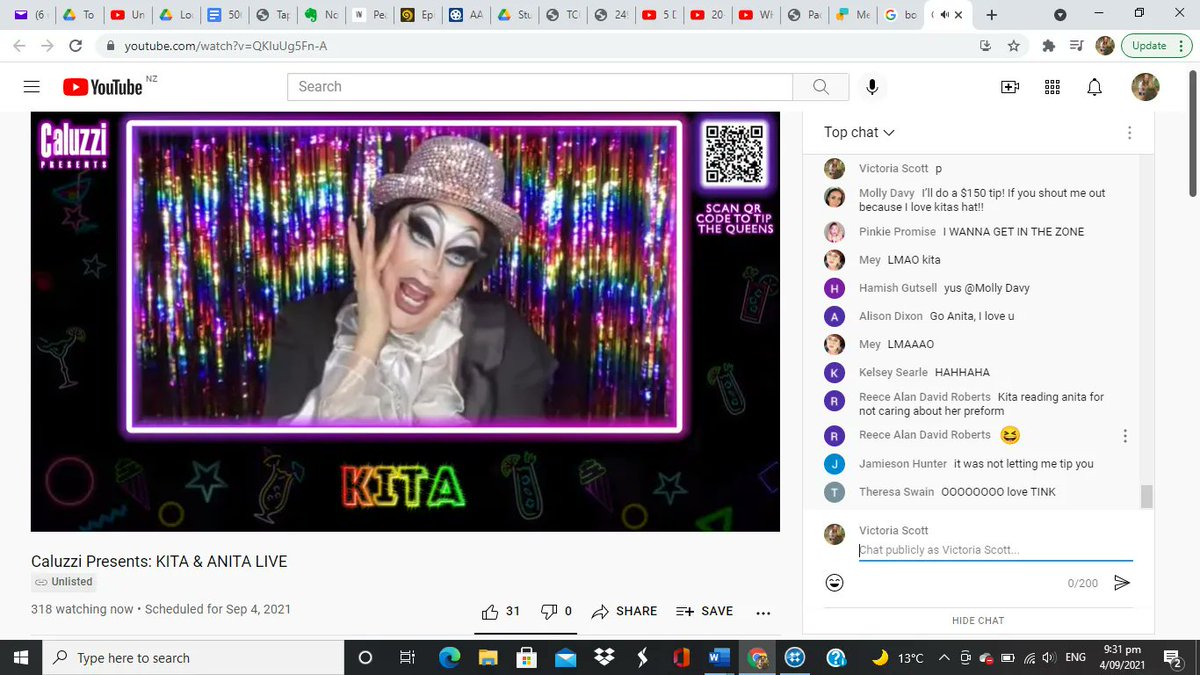This screenshot has width=1200, height=675.
Task: Open the three-dot more actions below video
Action: (x=763, y=612)
